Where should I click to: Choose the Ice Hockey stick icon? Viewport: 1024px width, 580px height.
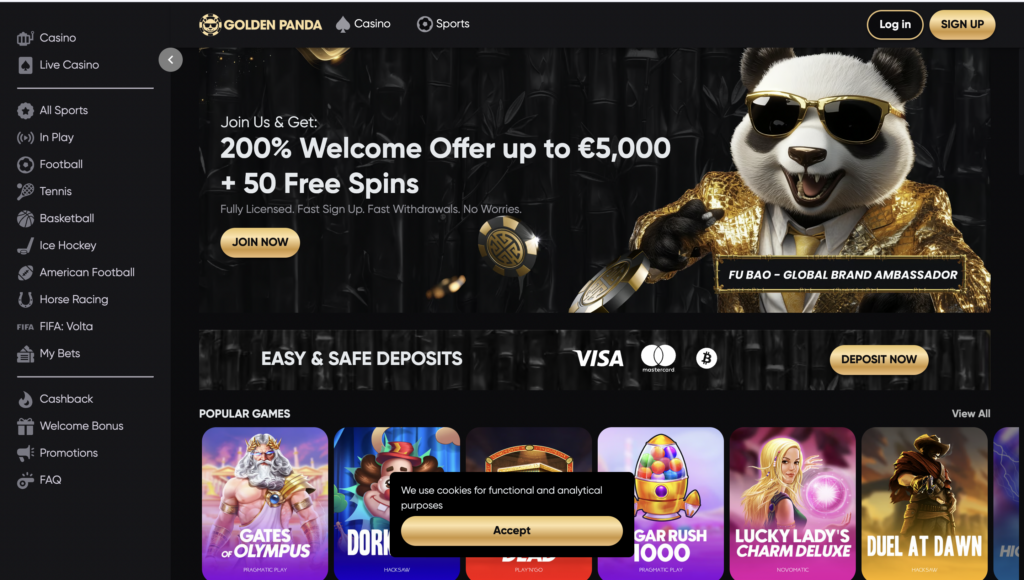(x=25, y=246)
